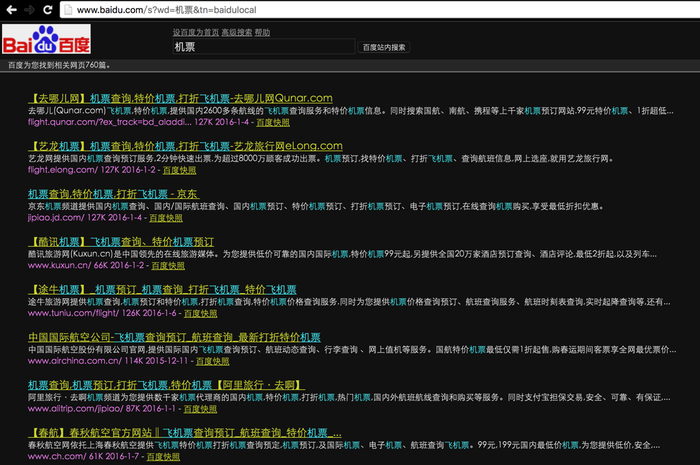Open 百度快照 for www.ch.com result
The height and width of the screenshot is (465, 700).
(x=163, y=457)
